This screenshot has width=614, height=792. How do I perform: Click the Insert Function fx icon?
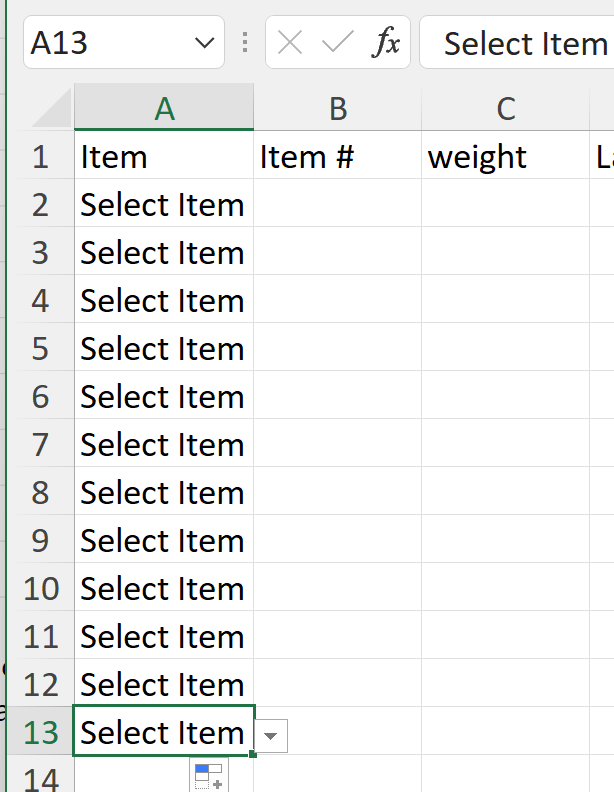(385, 43)
